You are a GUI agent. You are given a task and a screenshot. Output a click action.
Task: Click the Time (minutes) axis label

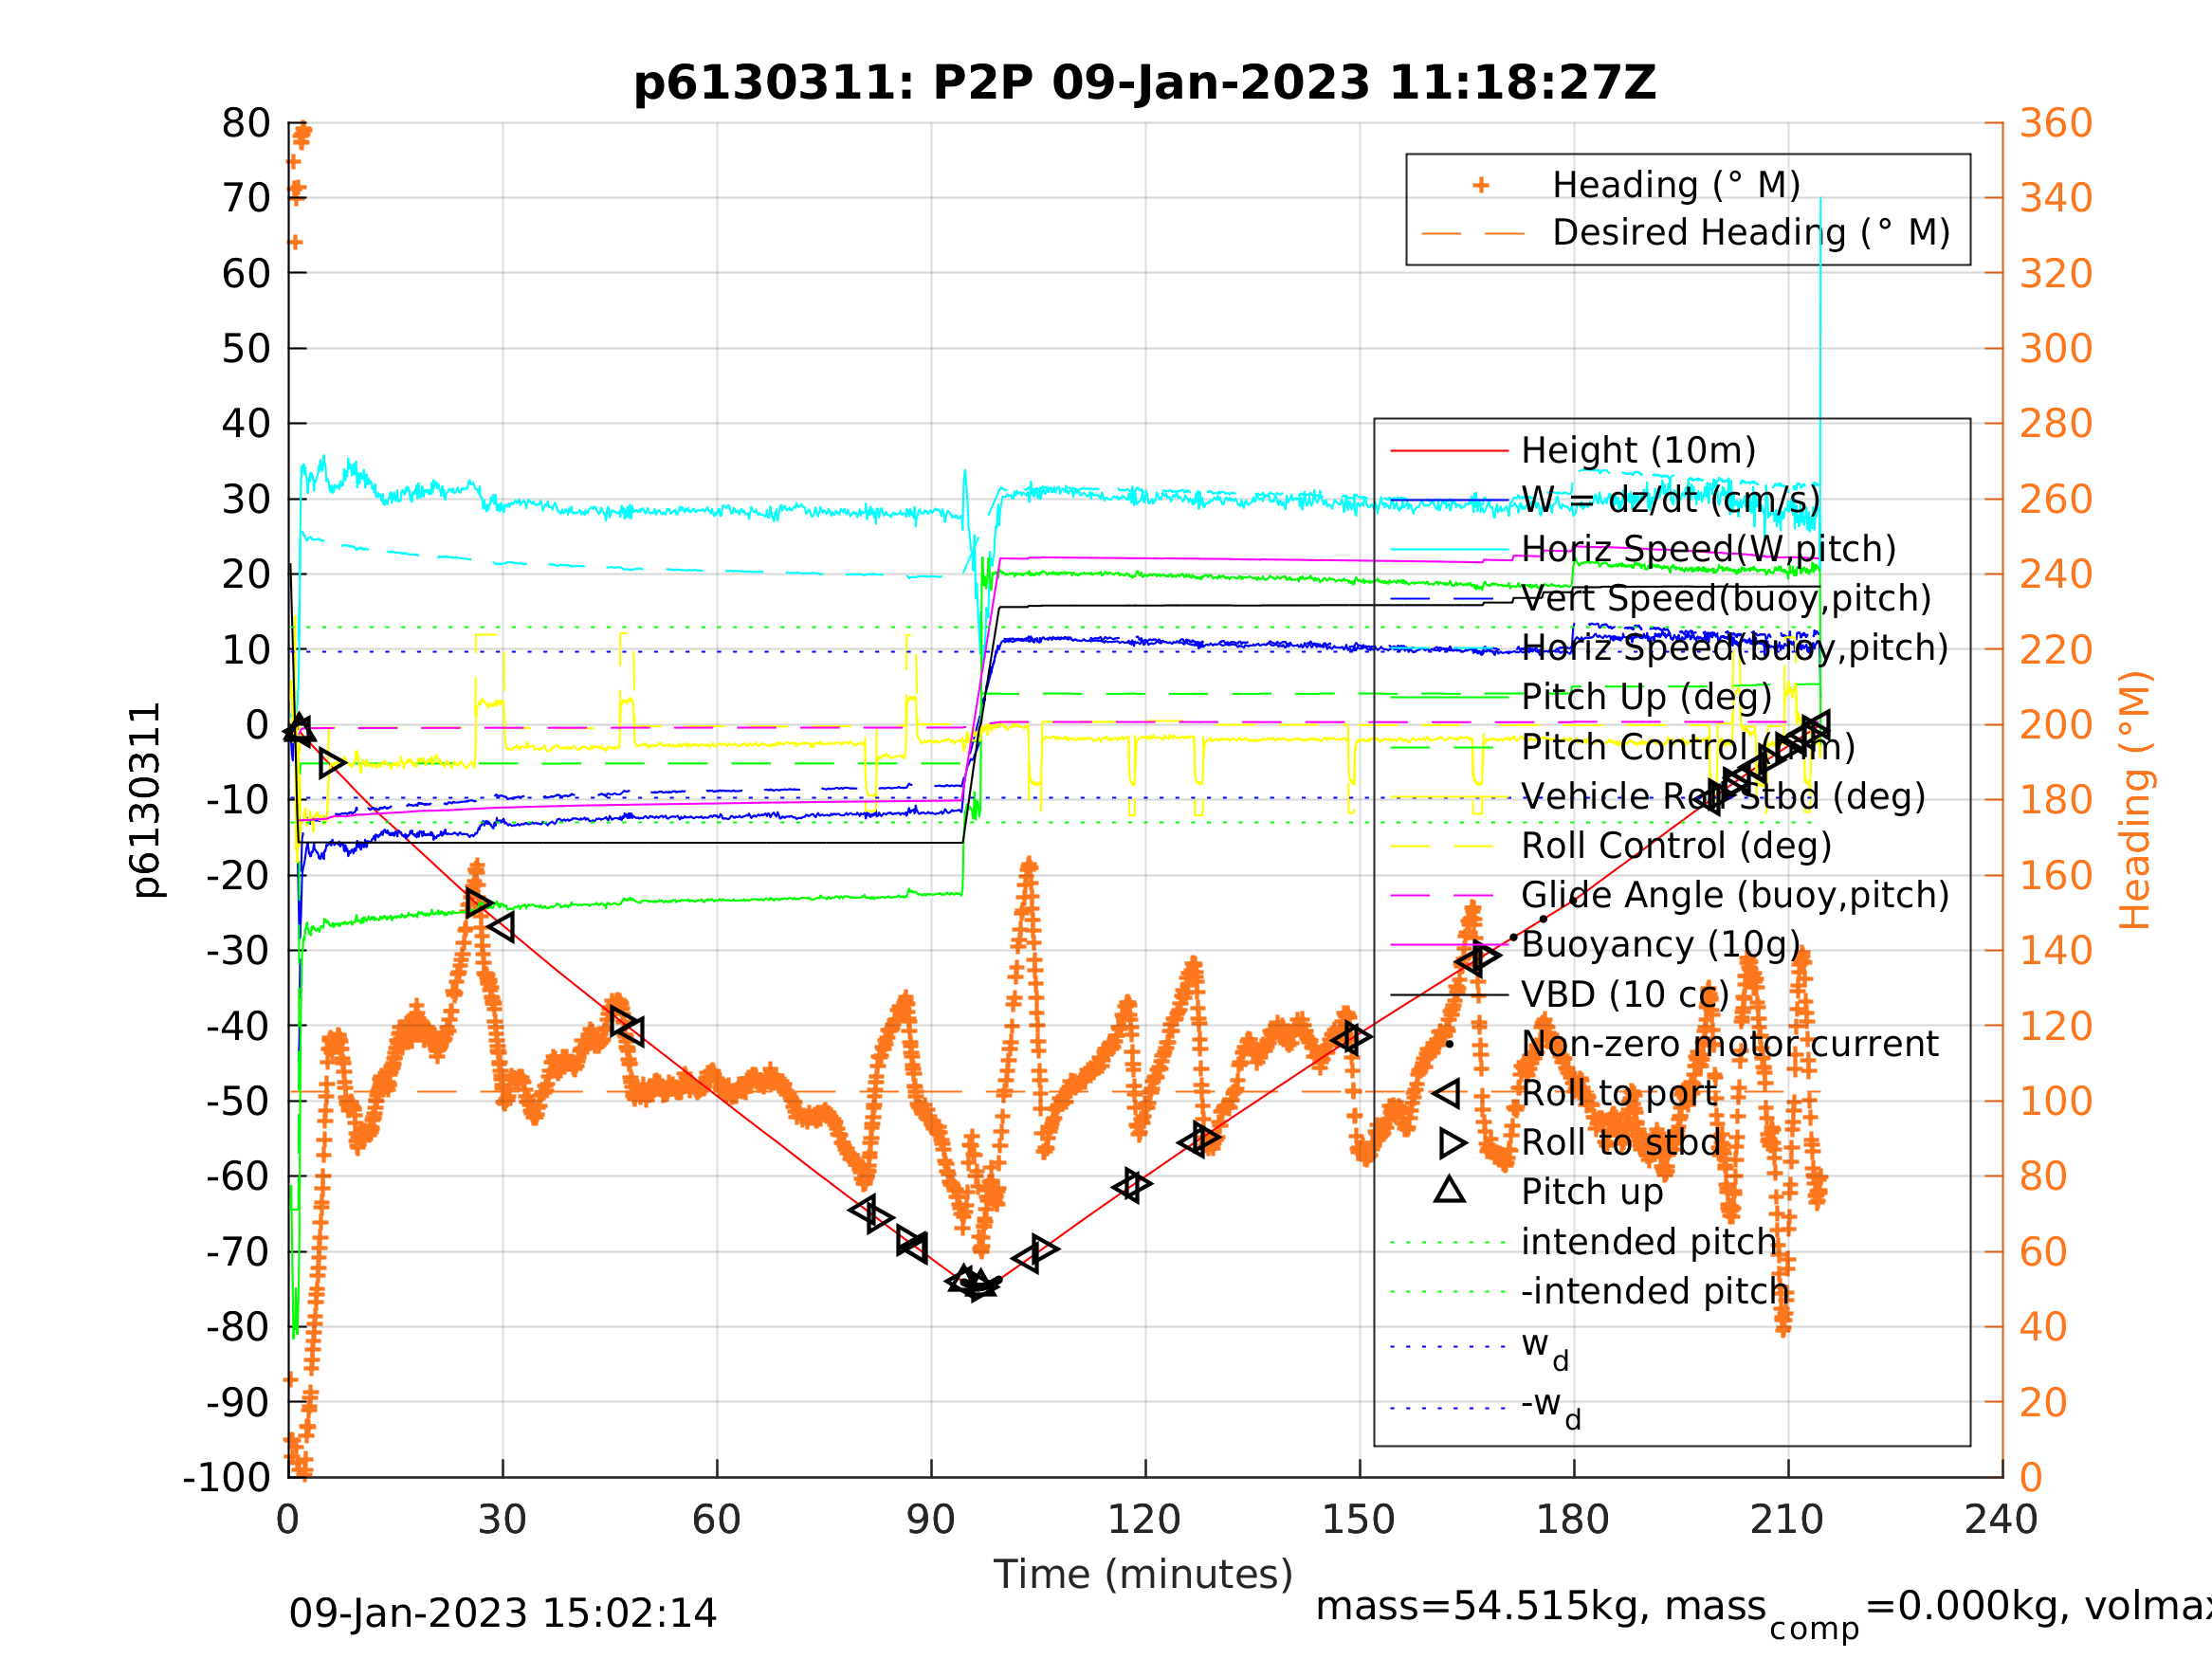1143,1575
